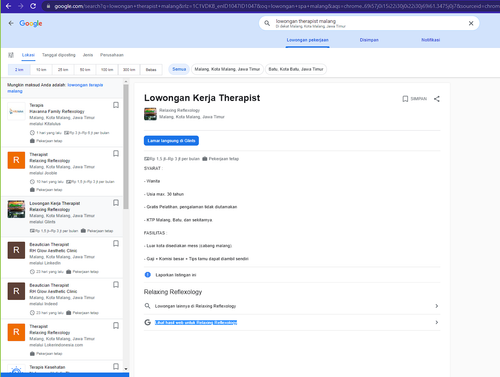Share the job with the share icon

pyautogui.click(x=437, y=99)
